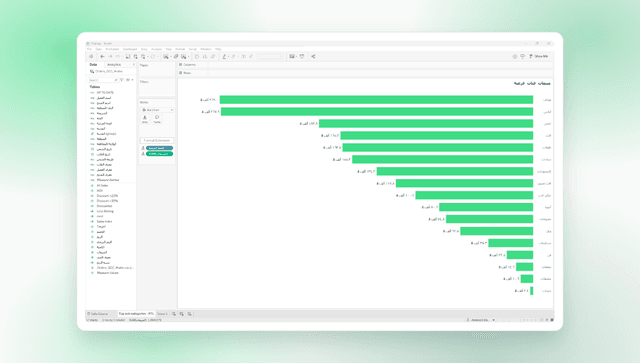Viewport: 640px width, 363px height.
Task: Click the presentation mode icon in toolbar
Action: [302, 56]
